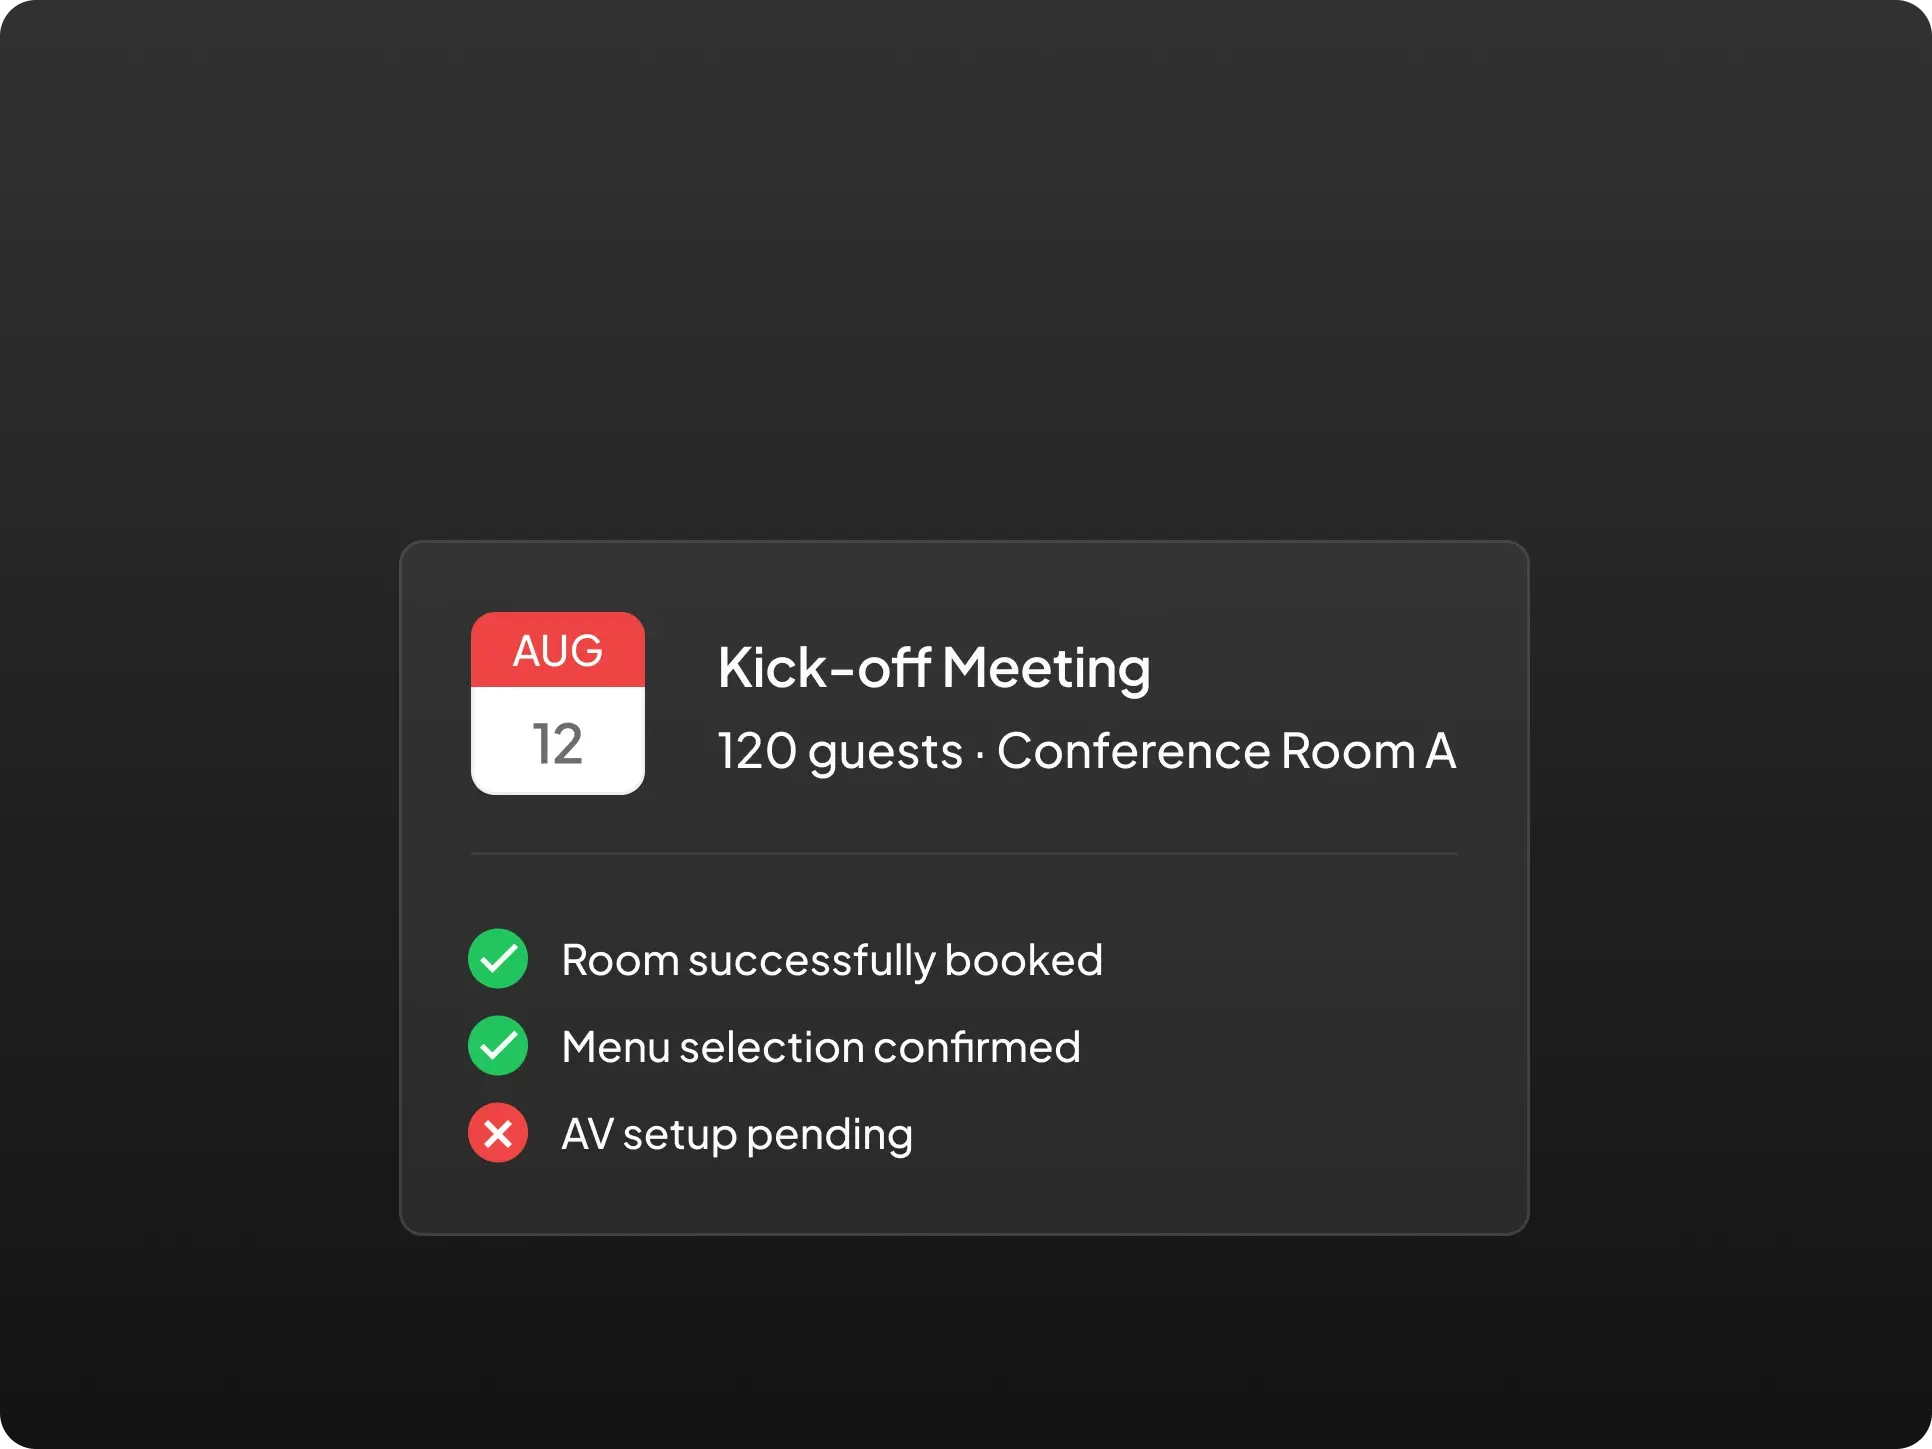Click the green checkmark beside Menu selection confirmed
The width and height of the screenshot is (1932, 1449).
click(498, 1046)
